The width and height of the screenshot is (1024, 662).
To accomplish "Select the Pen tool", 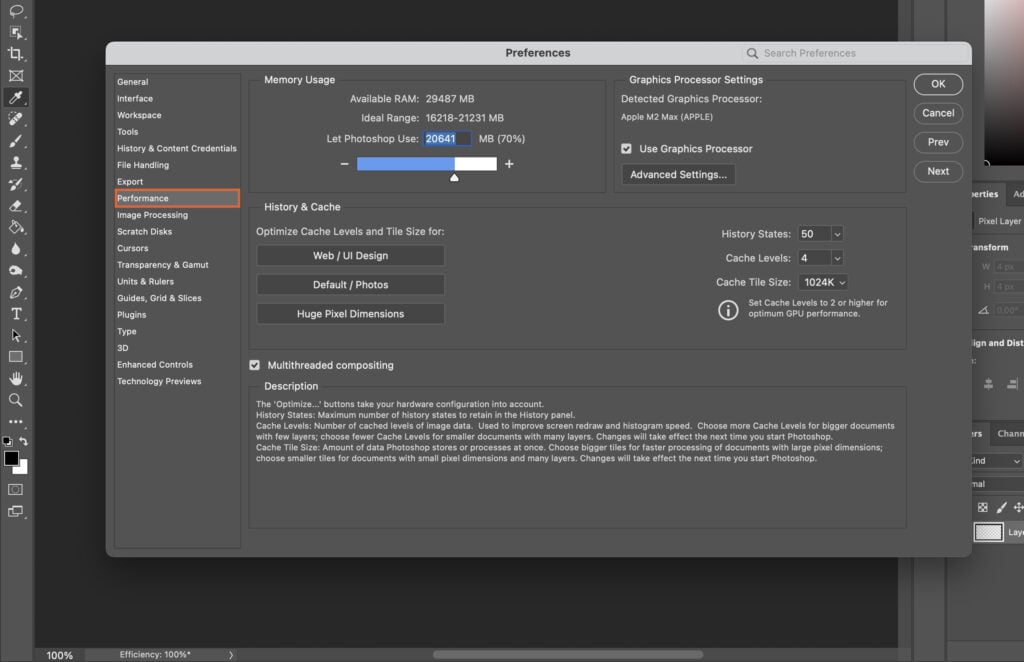I will pos(16,292).
